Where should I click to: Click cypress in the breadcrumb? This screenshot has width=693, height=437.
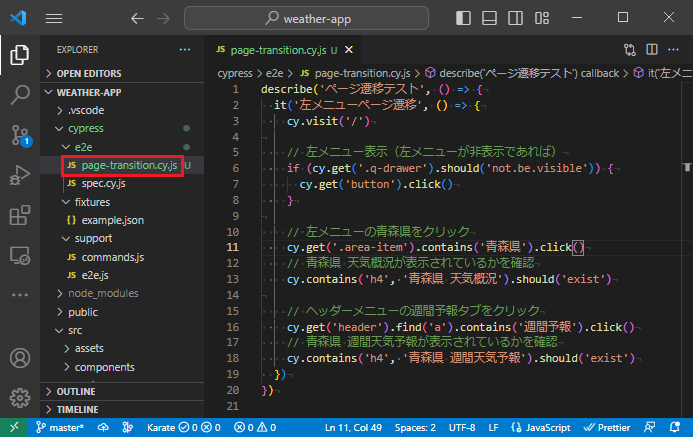pos(235,73)
